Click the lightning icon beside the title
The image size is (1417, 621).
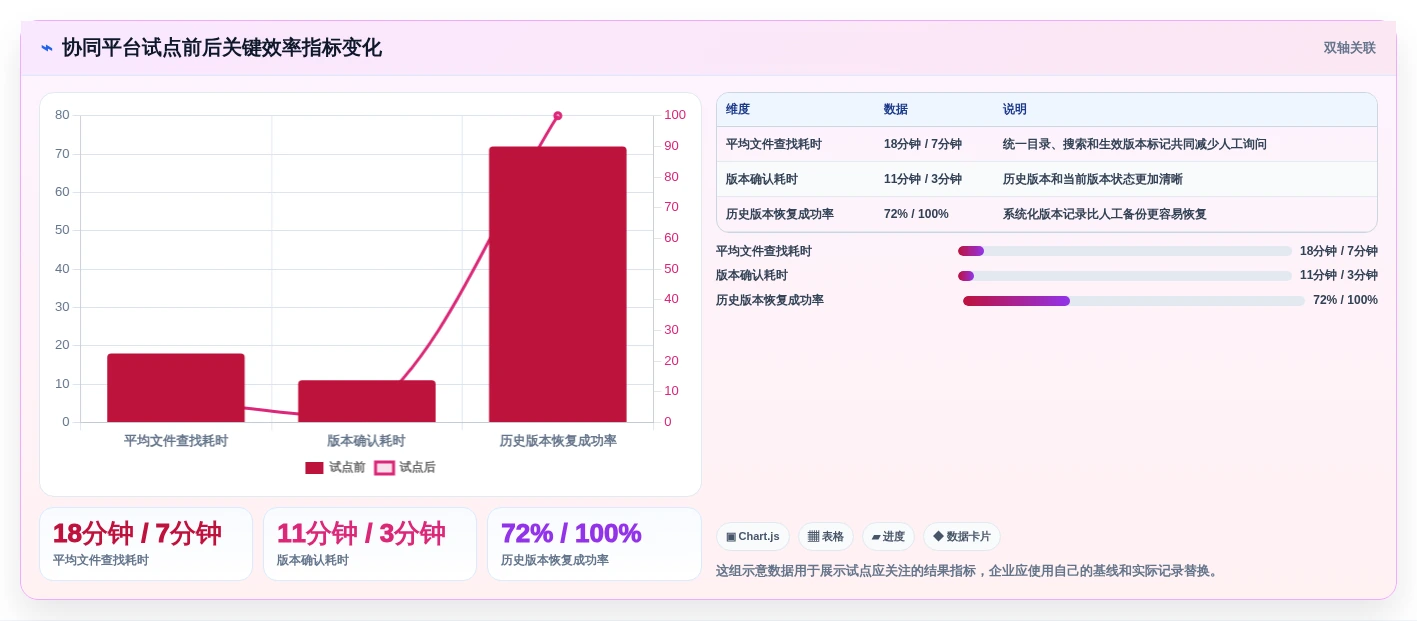point(47,48)
